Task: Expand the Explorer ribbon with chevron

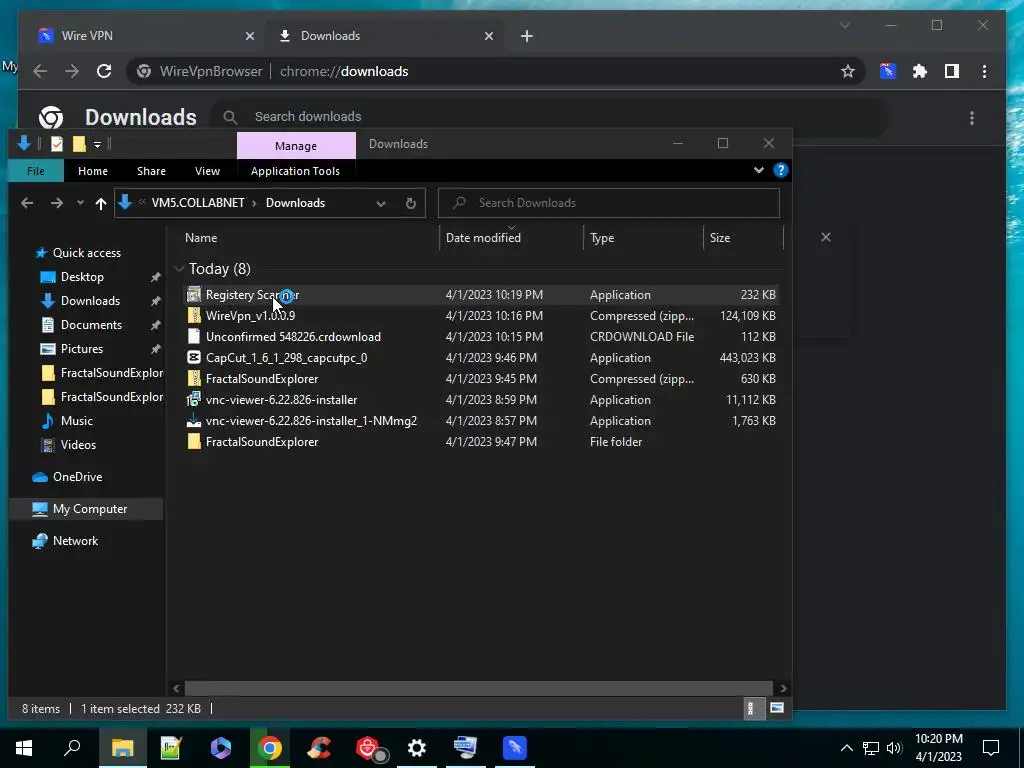Action: tap(758, 170)
